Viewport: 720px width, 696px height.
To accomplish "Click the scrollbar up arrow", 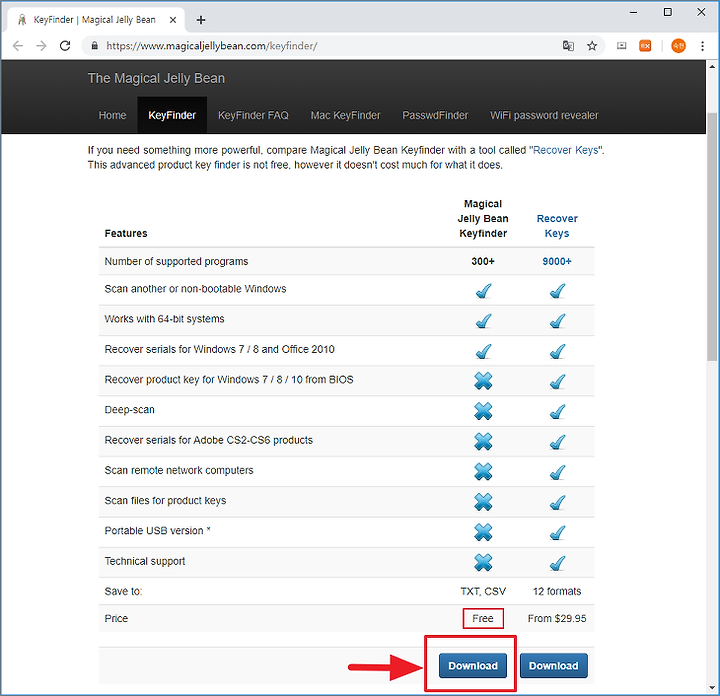I will point(712,66).
